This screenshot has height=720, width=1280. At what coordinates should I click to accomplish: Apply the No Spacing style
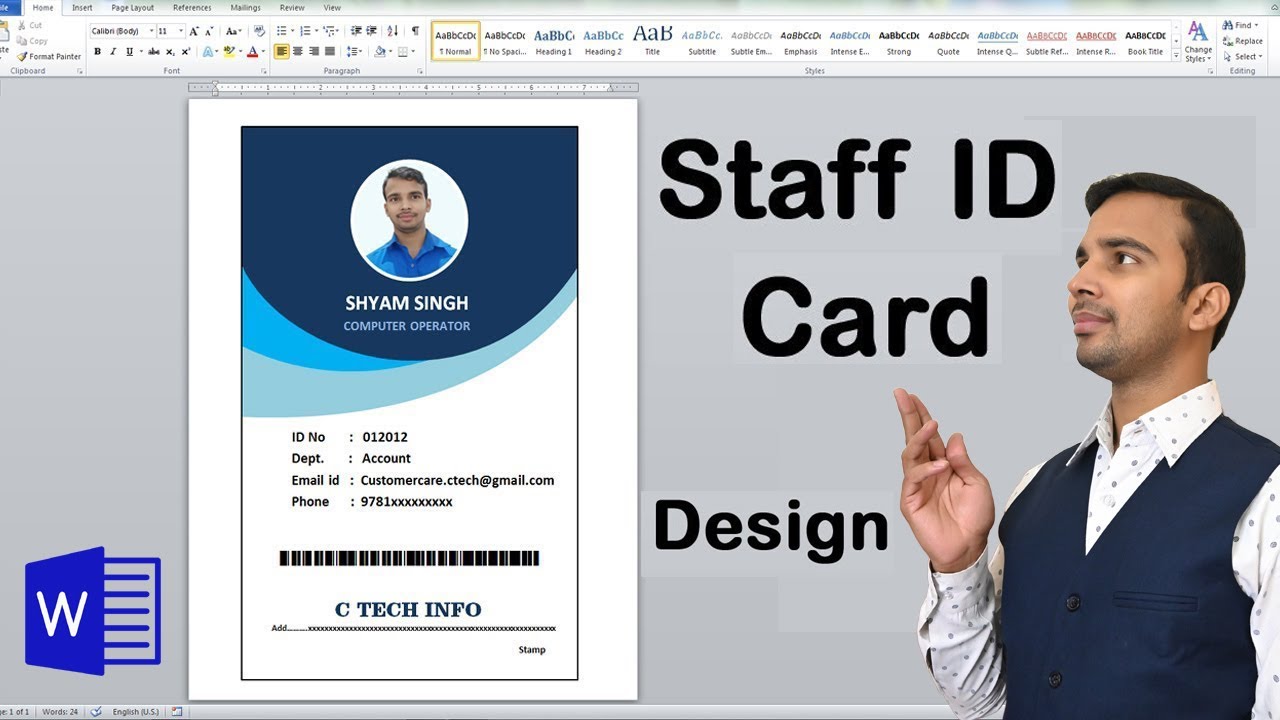[504, 41]
